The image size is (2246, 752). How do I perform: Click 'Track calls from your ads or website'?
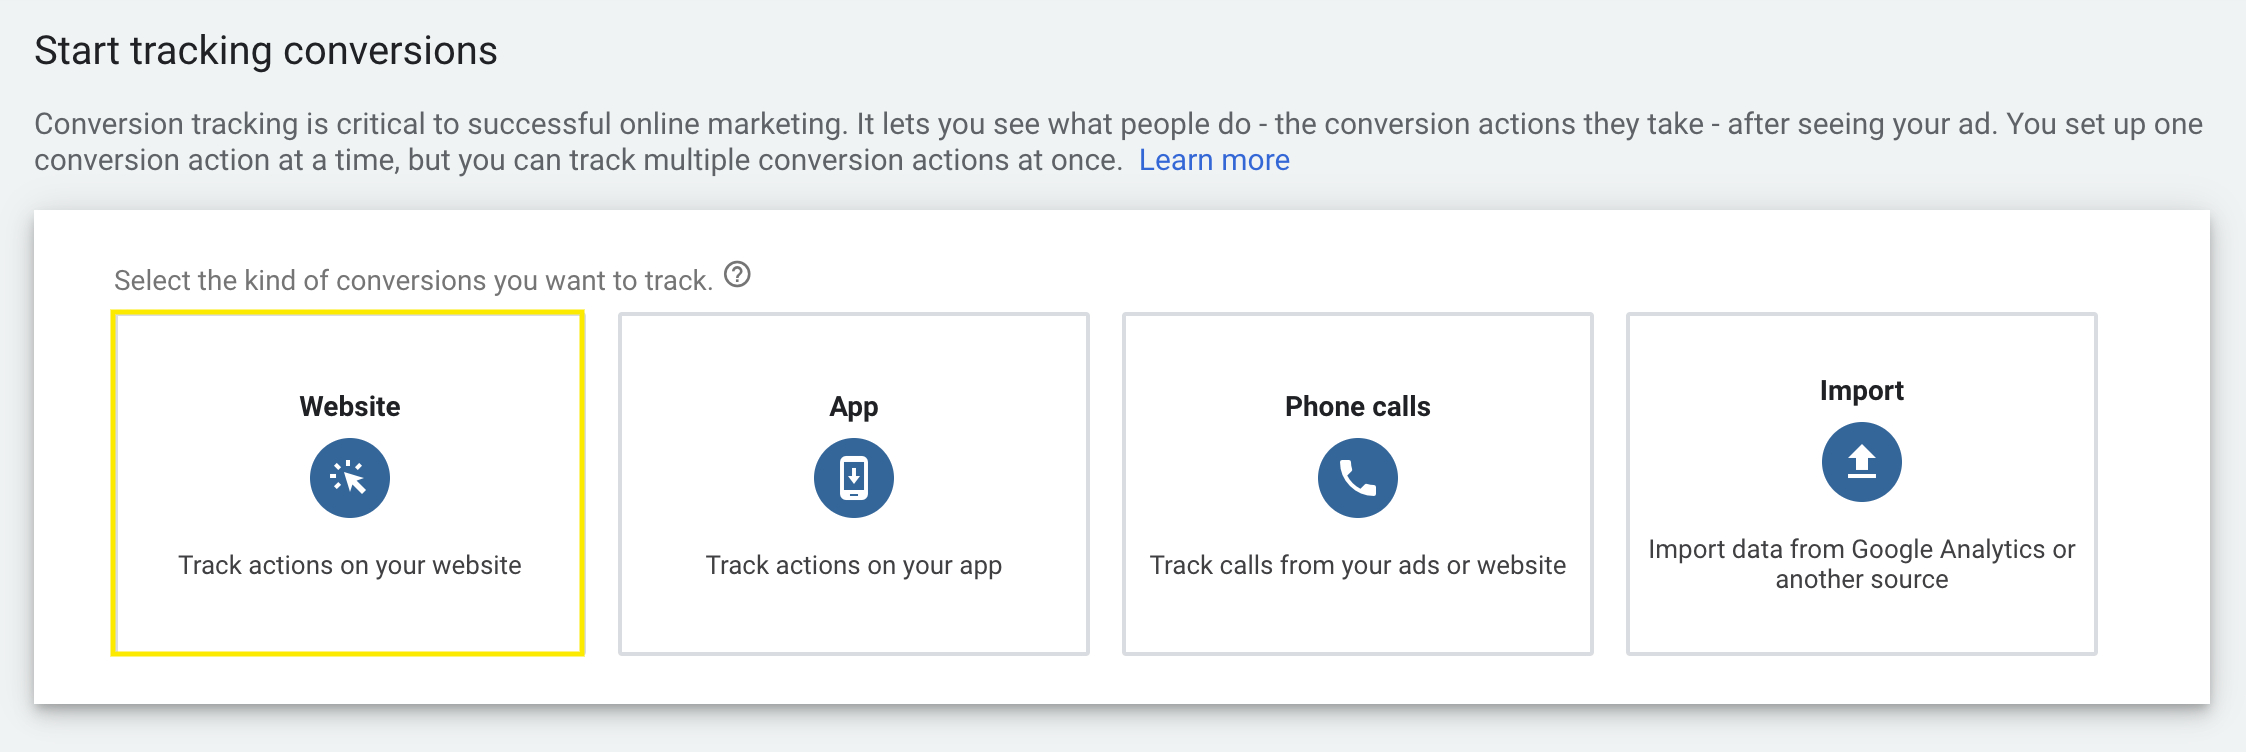coord(1358,565)
